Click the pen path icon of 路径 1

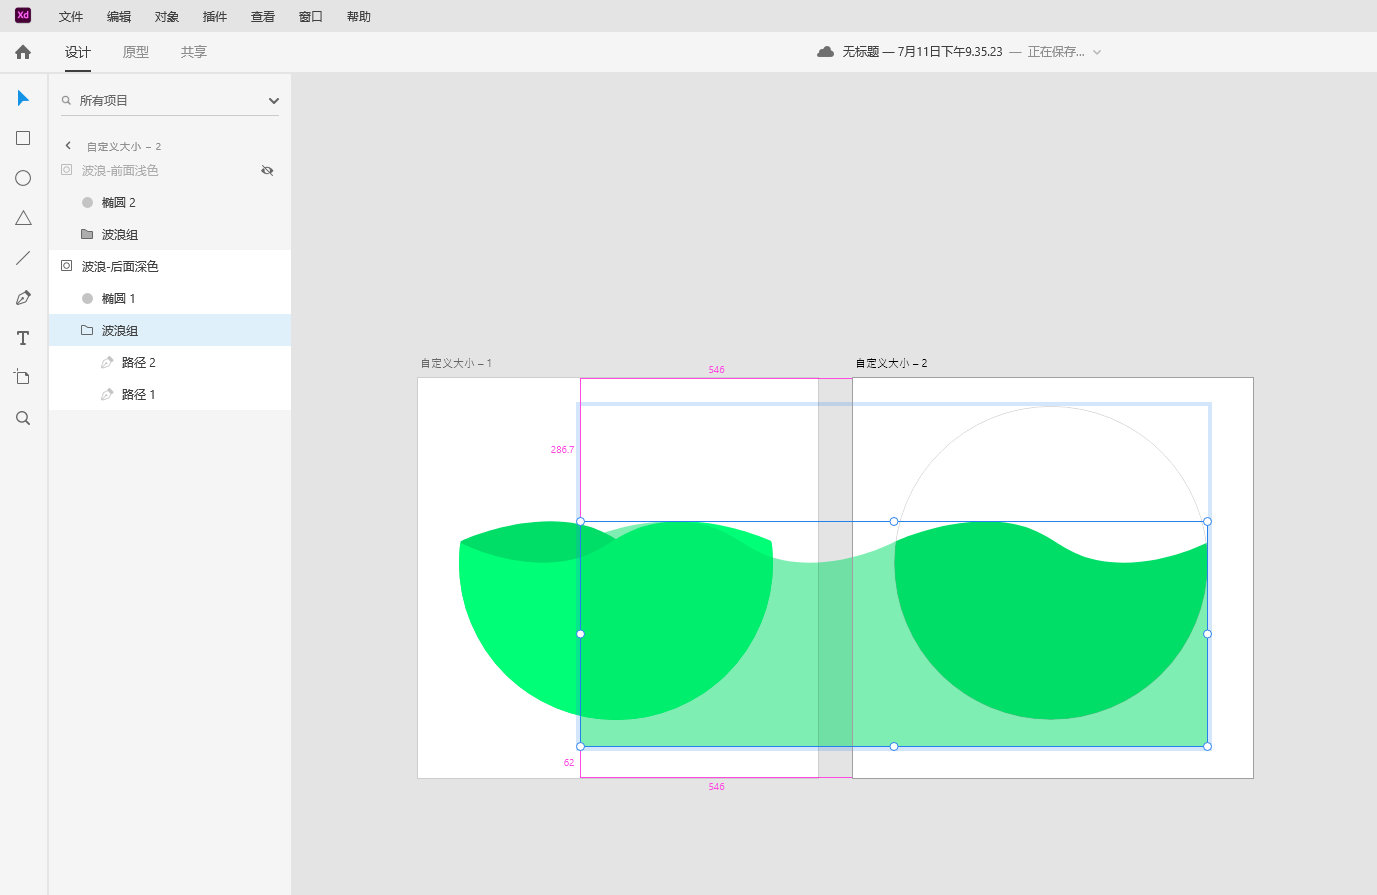[107, 394]
